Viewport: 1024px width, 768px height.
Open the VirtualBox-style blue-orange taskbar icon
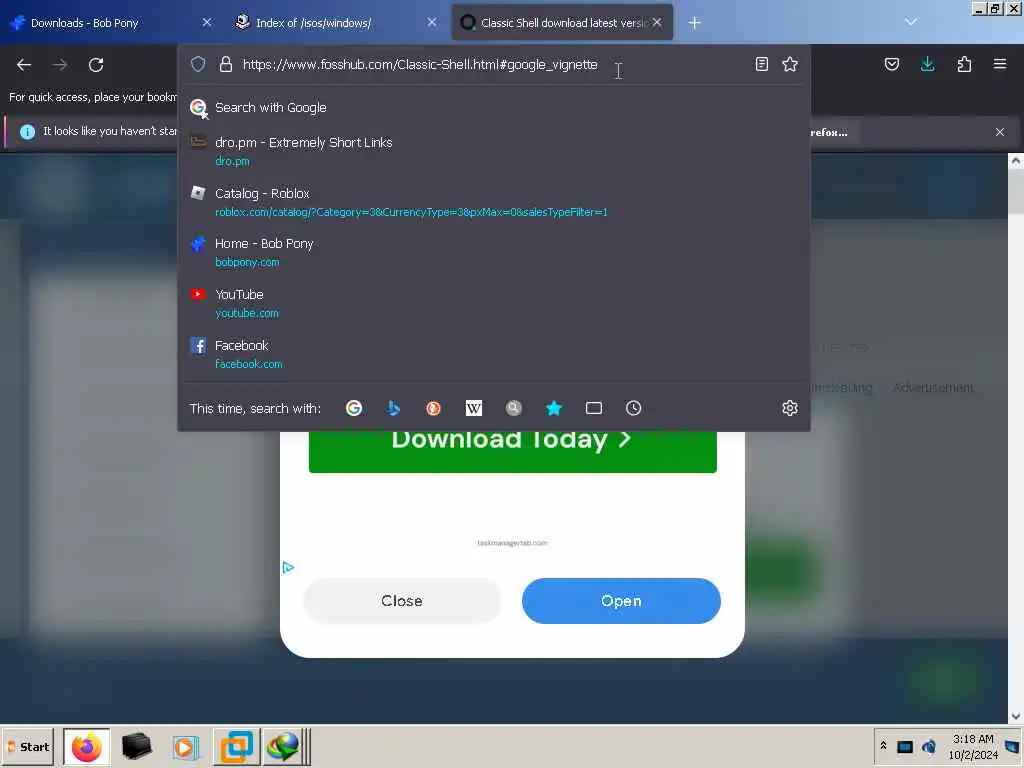point(236,746)
